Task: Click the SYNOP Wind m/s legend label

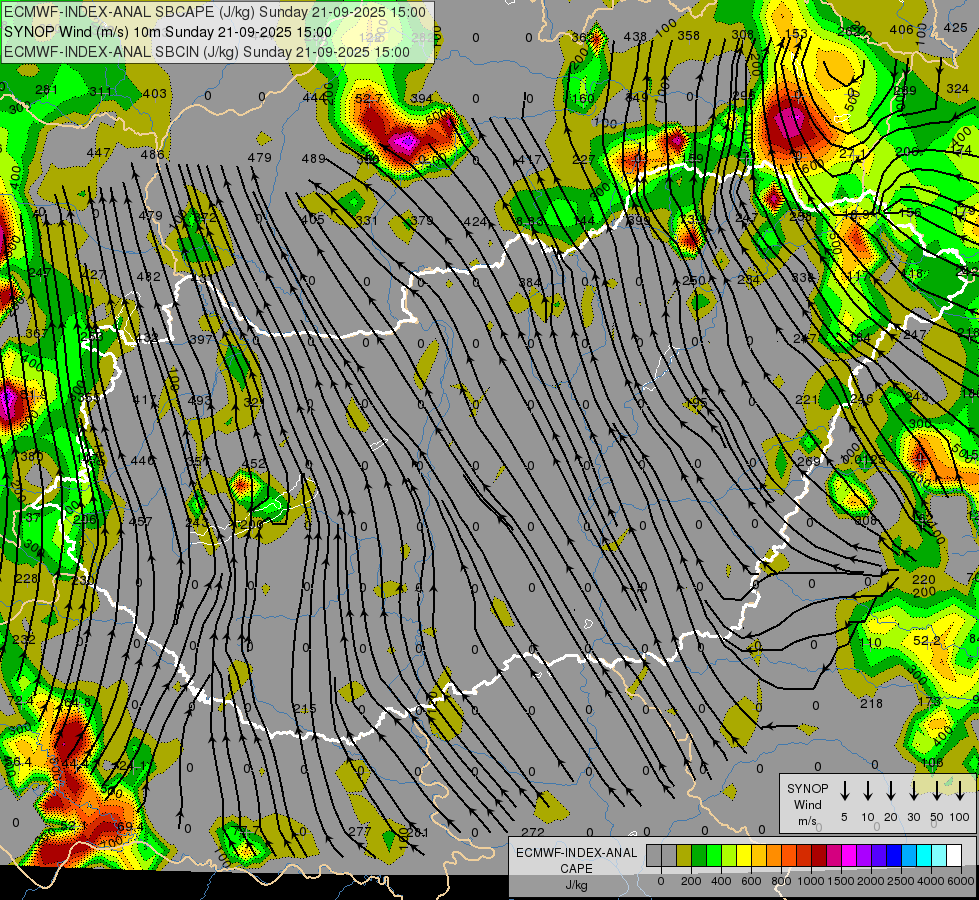Action: pyautogui.click(x=807, y=804)
